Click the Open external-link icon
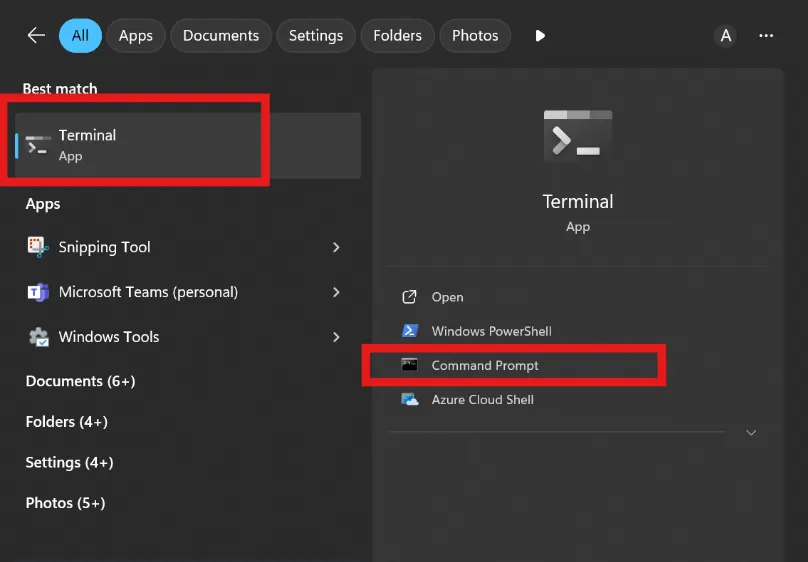This screenshot has width=808, height=562. click(409, 297)
